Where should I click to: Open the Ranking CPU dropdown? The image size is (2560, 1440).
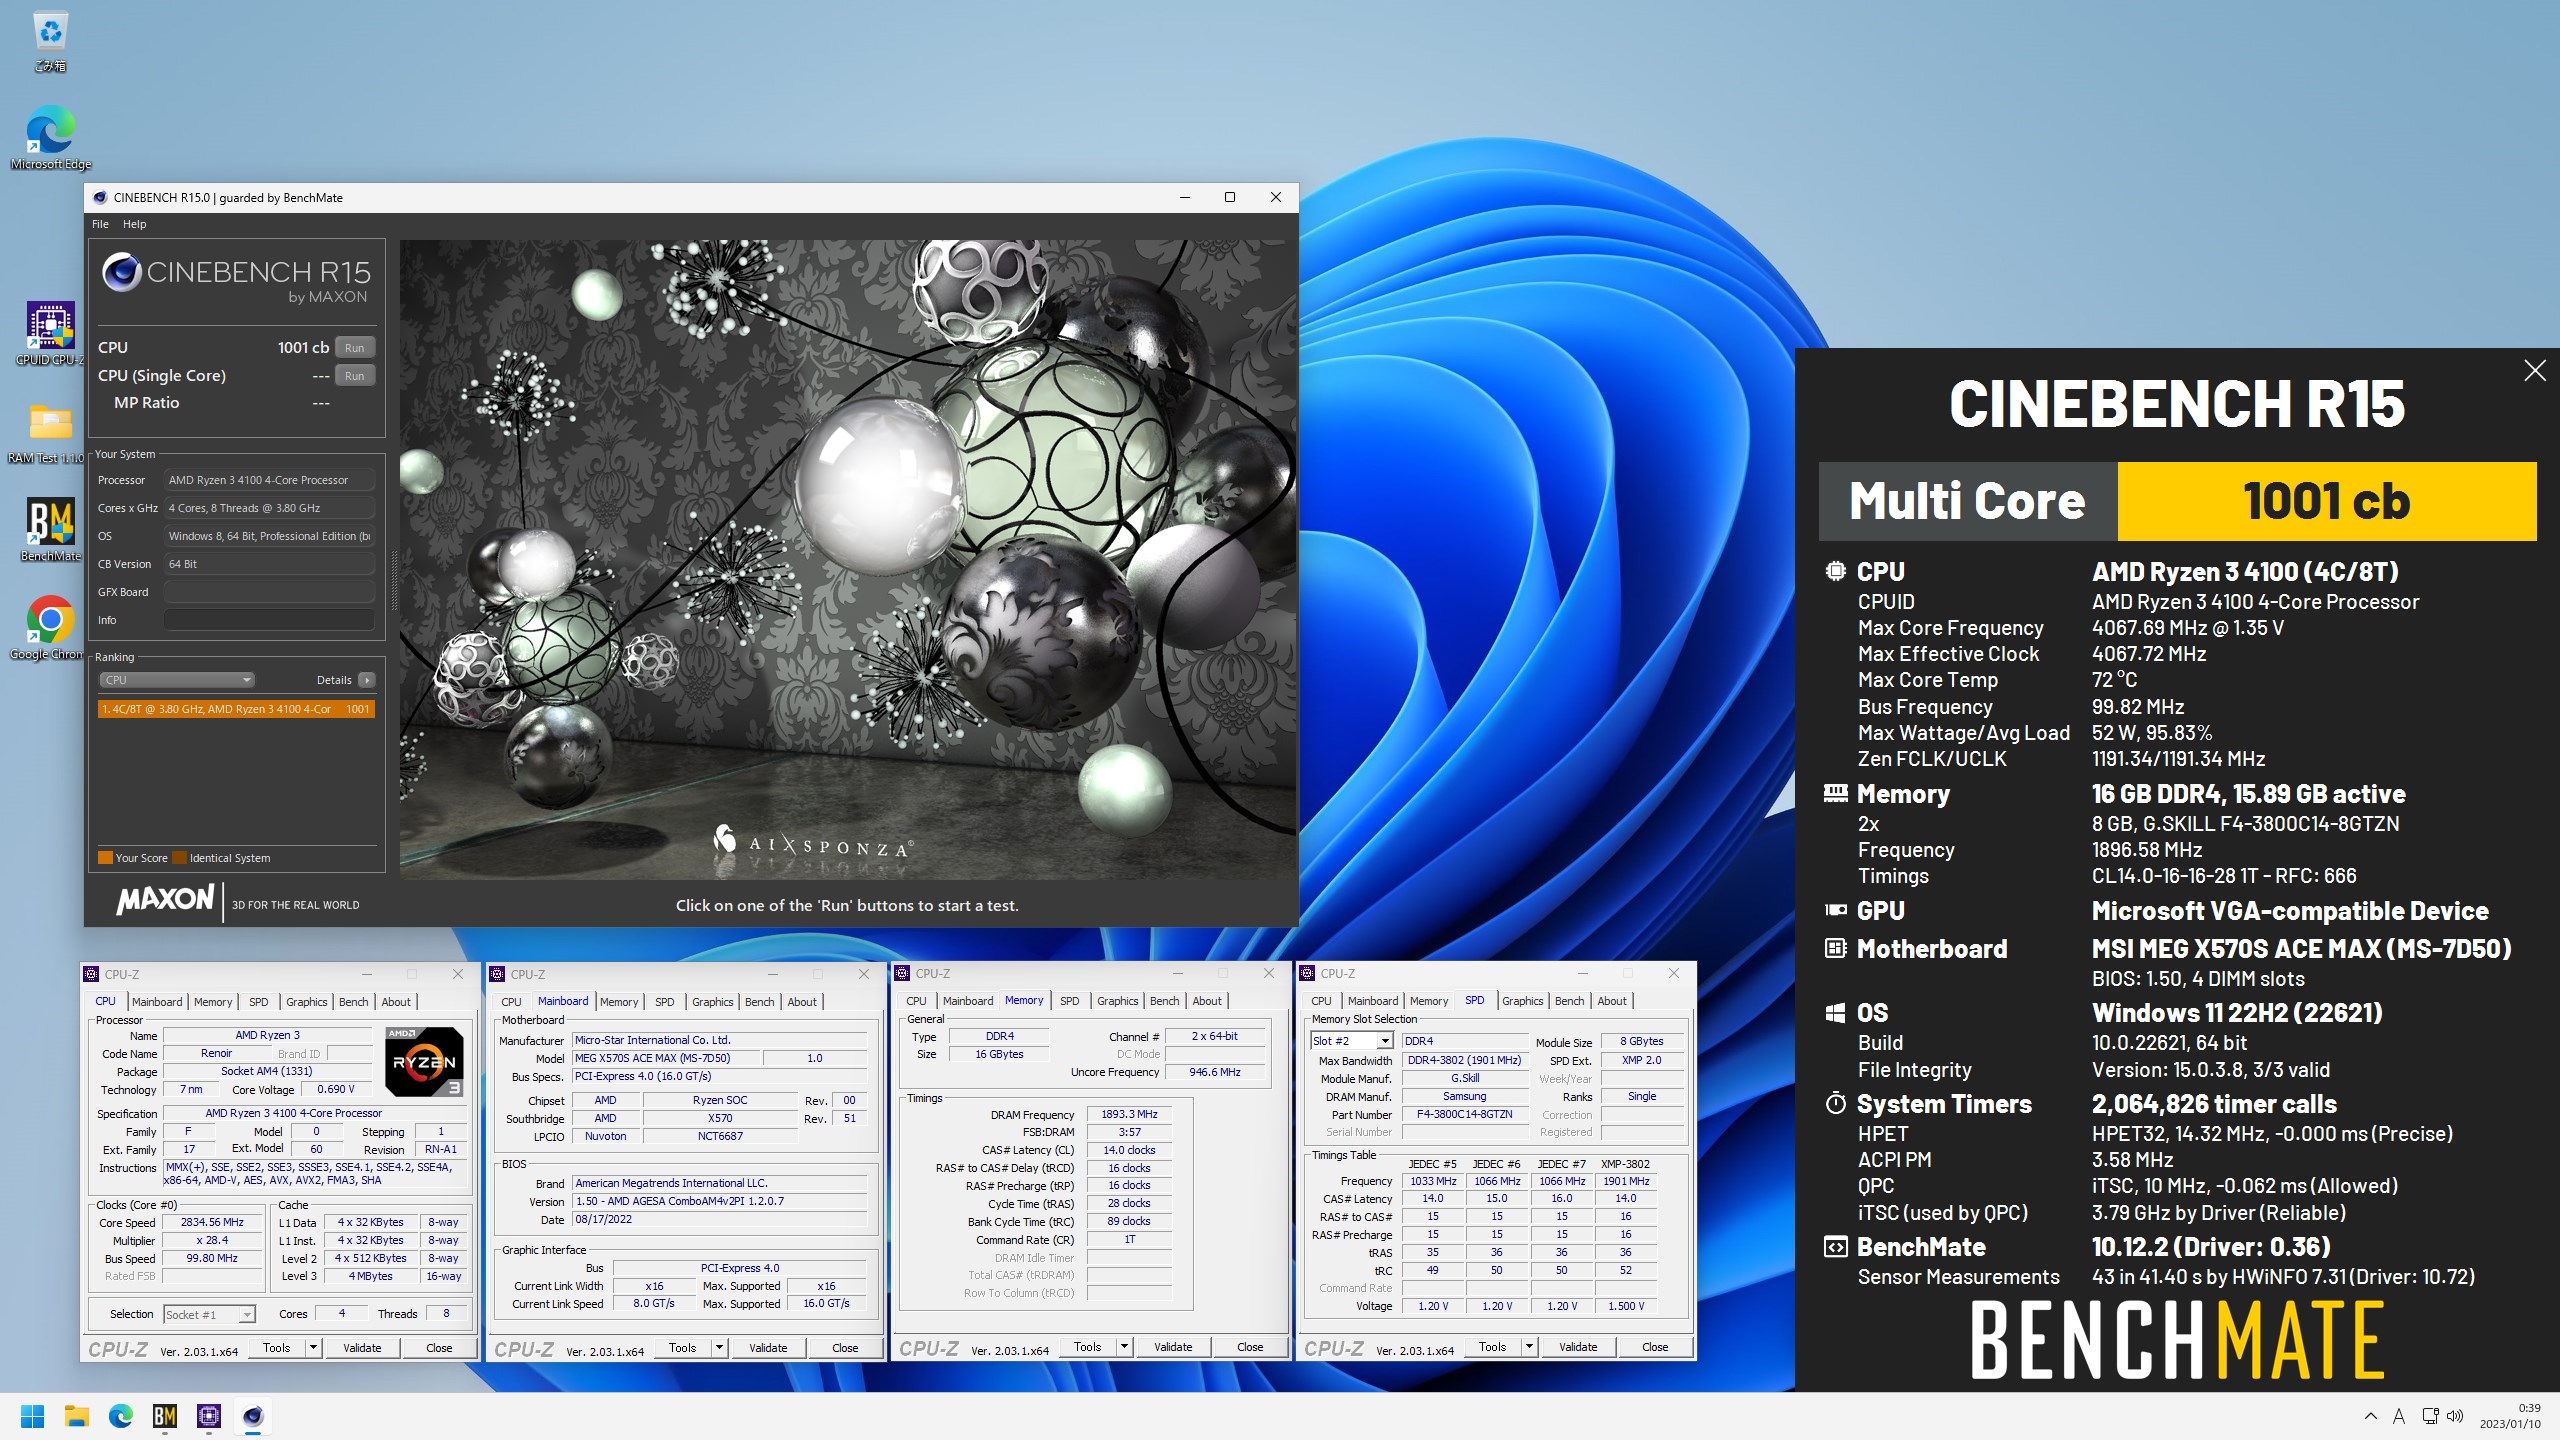[x=176, y=680]
